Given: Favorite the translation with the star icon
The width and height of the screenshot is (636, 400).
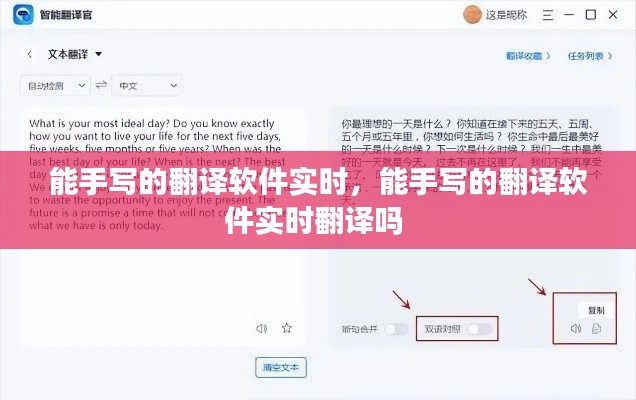Looking at the screenshot, I should [287, 328].
